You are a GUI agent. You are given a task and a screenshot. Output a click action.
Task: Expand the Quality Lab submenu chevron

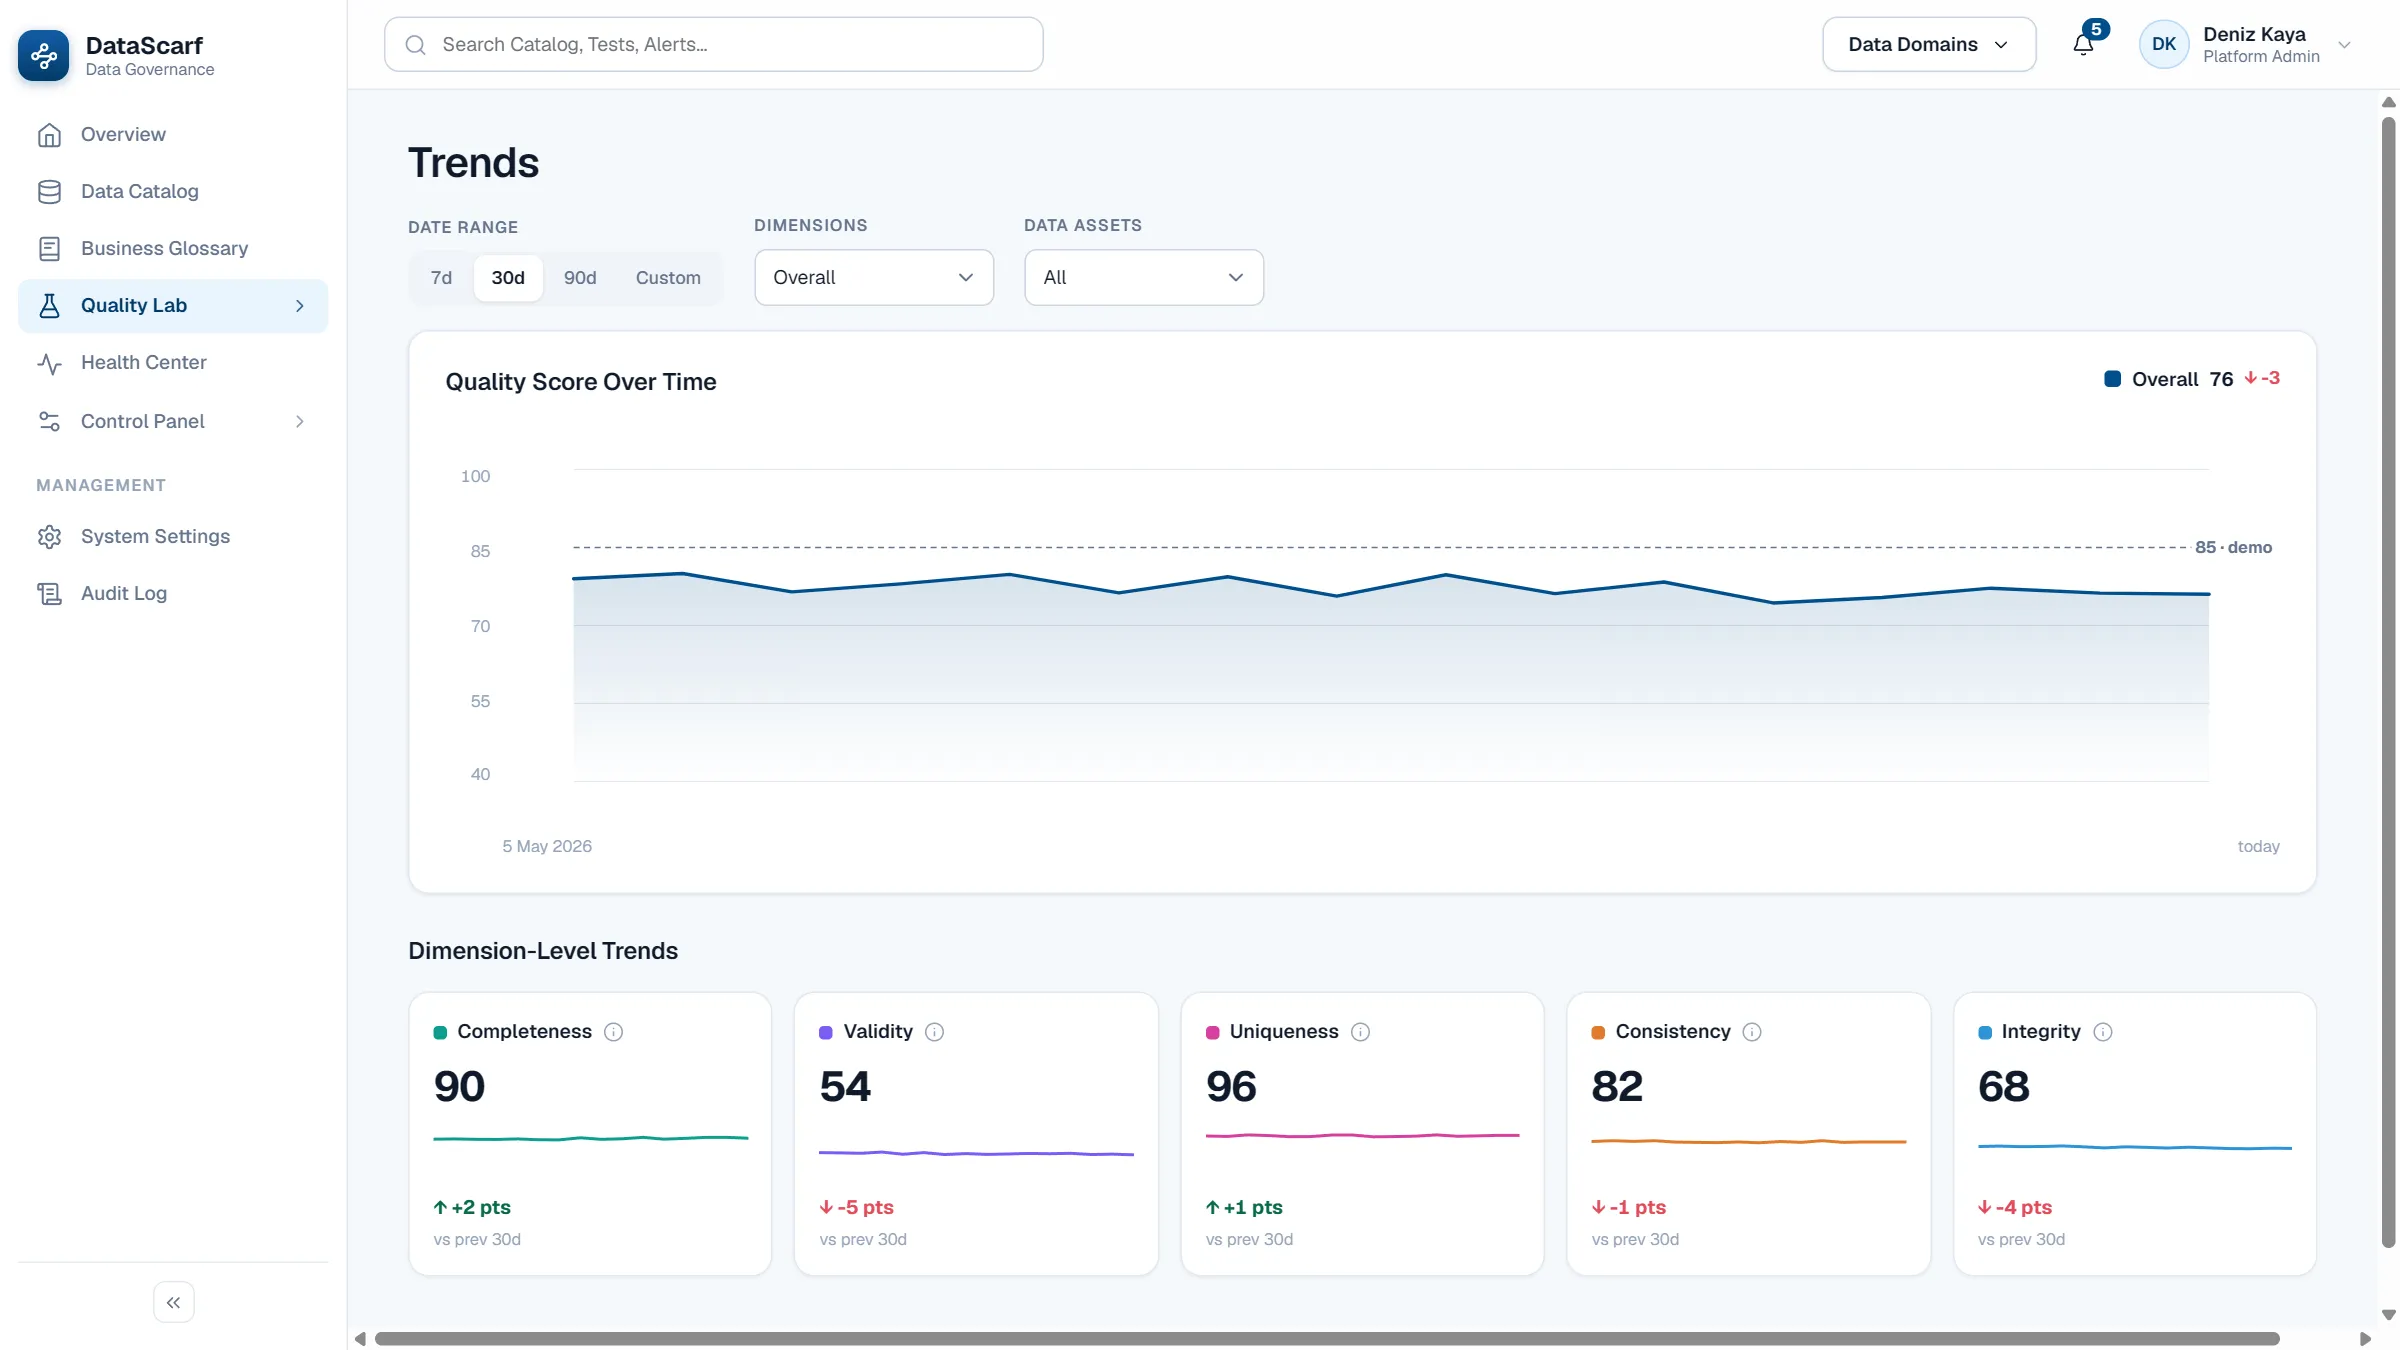click(300, 306)
